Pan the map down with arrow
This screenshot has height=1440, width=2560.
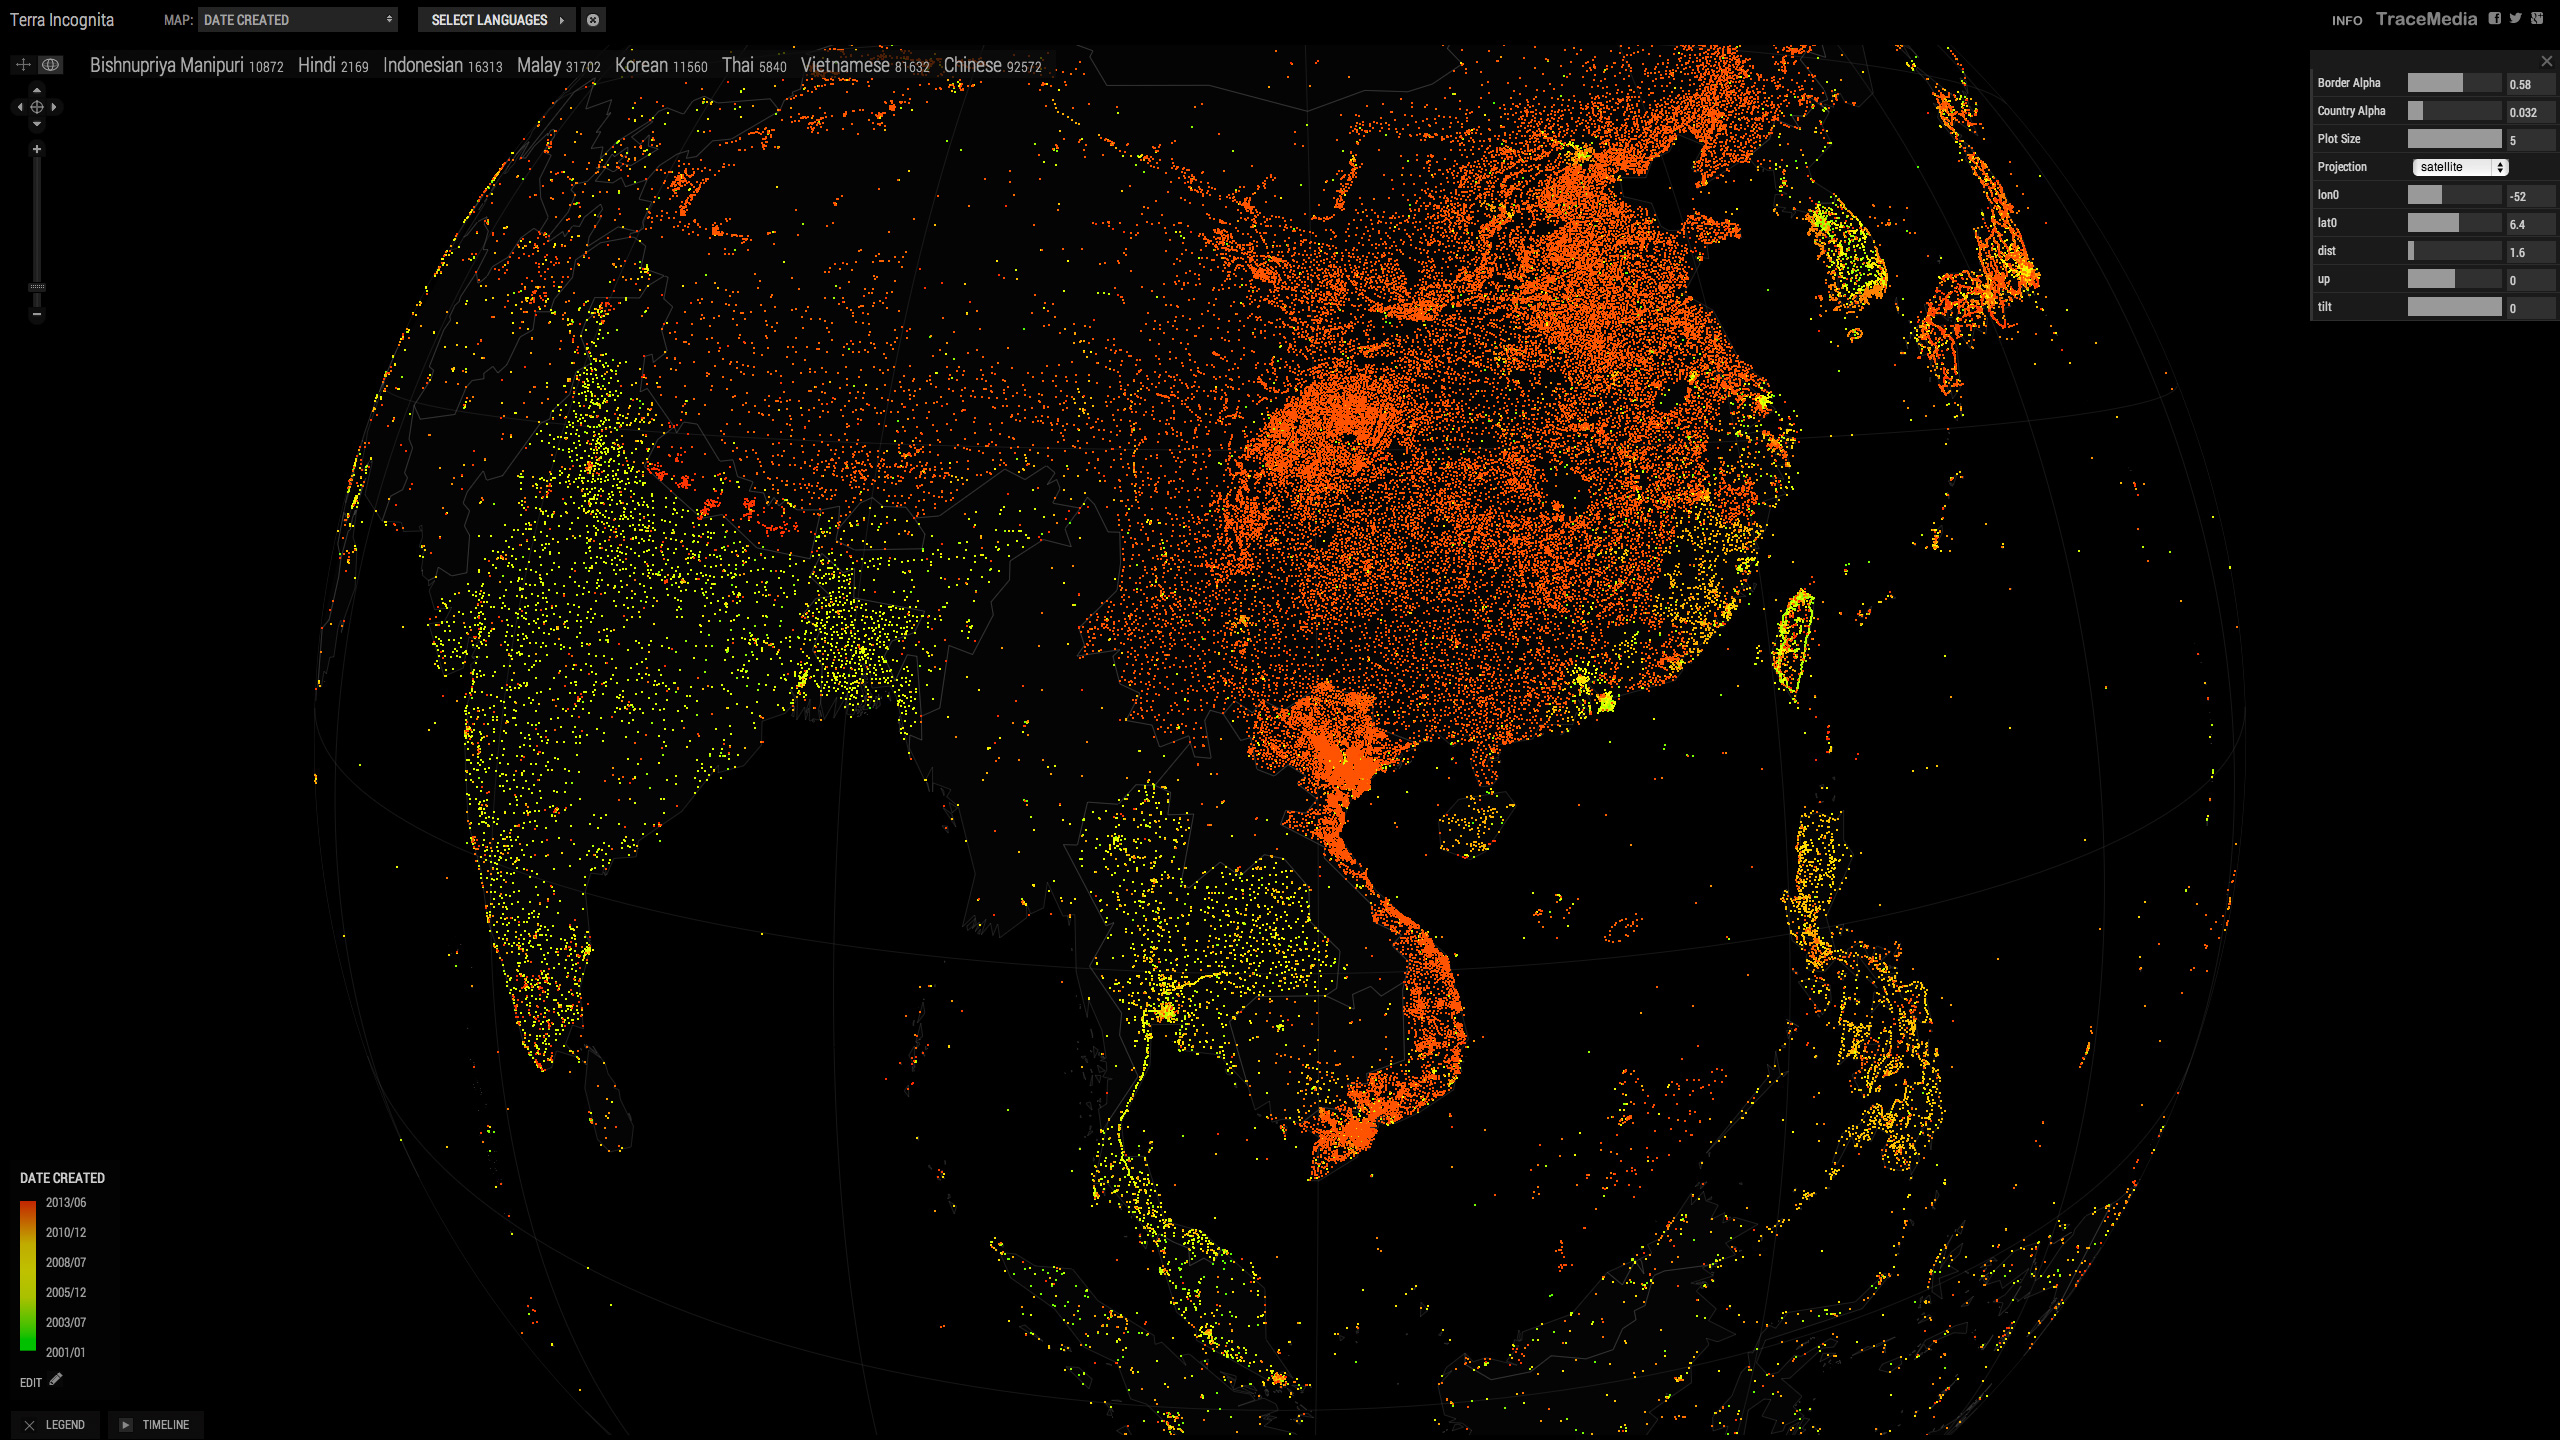point(37,124)
